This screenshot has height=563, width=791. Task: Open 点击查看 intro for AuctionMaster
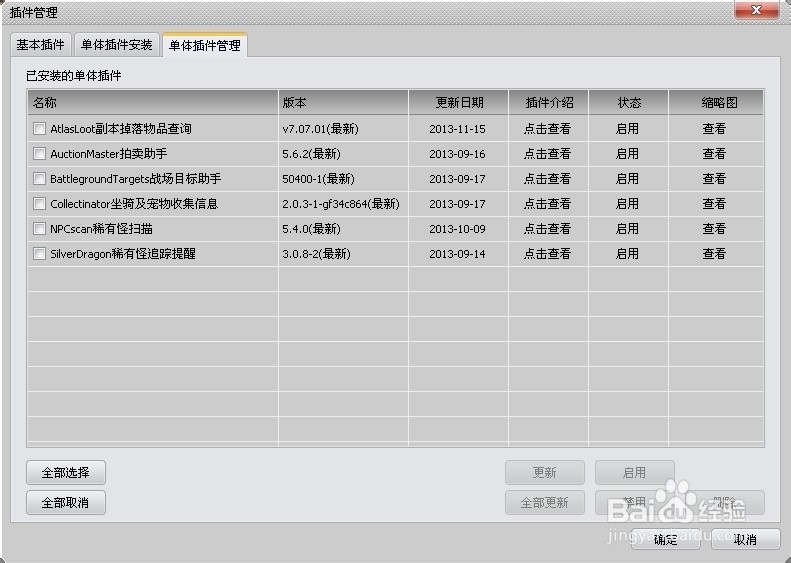coord(547,153)
